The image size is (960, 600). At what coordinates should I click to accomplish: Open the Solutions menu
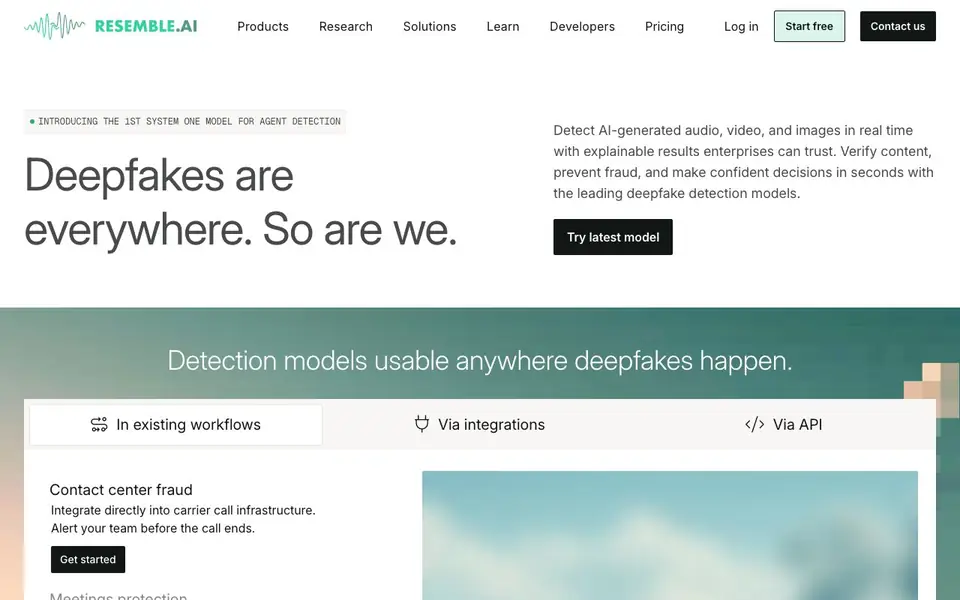click(x=429, y=26)
